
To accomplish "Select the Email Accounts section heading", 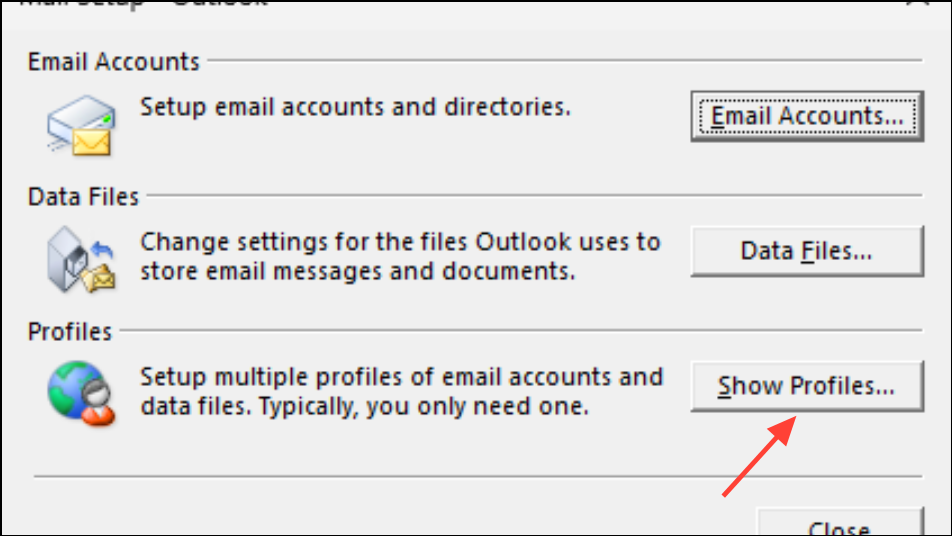I will pos(114,62).
